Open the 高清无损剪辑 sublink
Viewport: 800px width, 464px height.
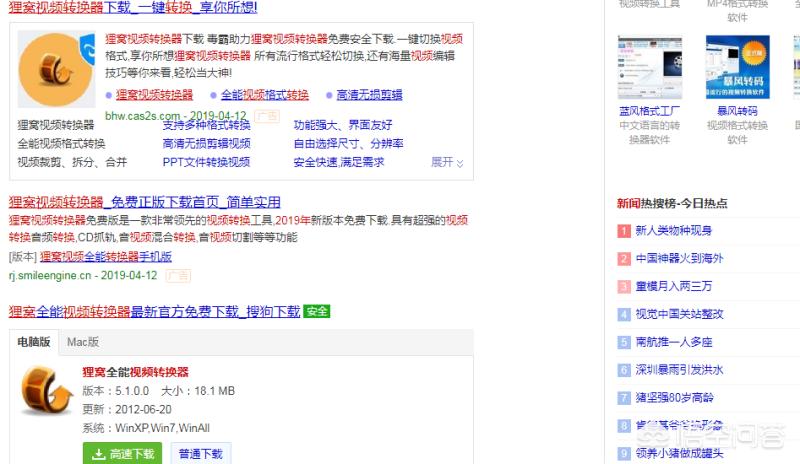click(369, 94)
